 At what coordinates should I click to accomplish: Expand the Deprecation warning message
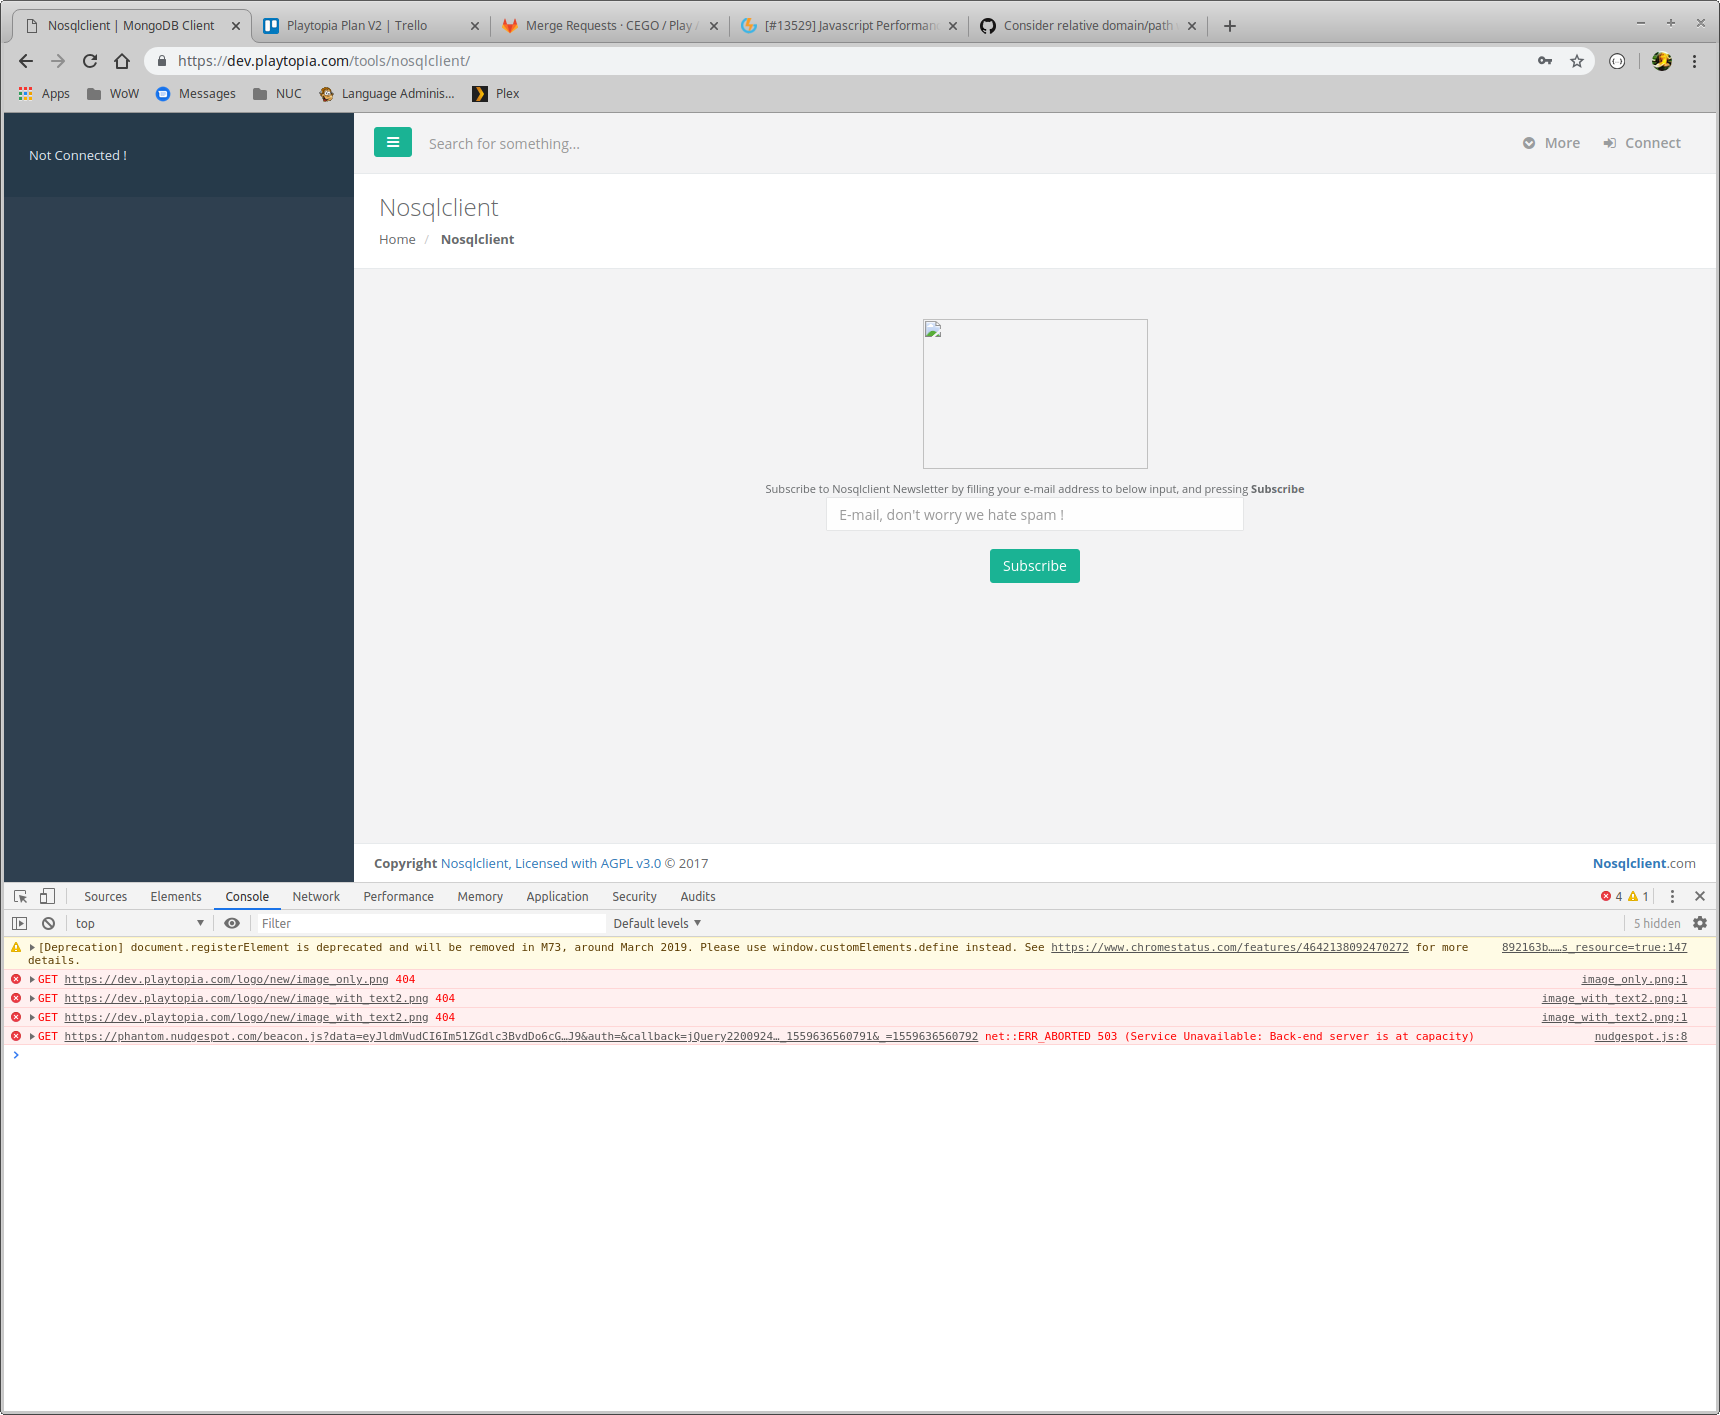tap(31, 947)
